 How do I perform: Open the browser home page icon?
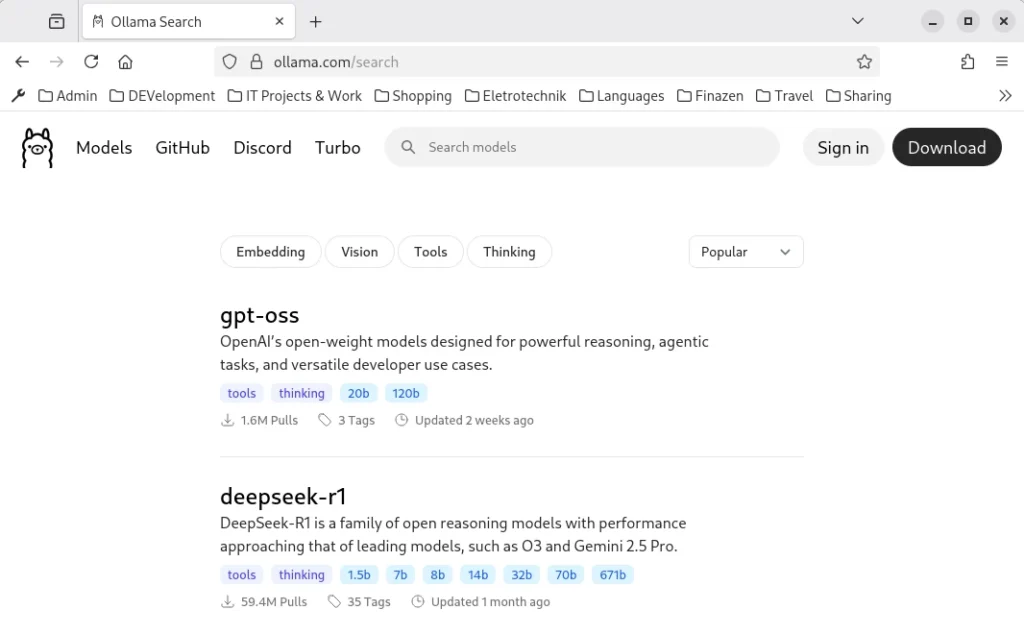[125, 61]
